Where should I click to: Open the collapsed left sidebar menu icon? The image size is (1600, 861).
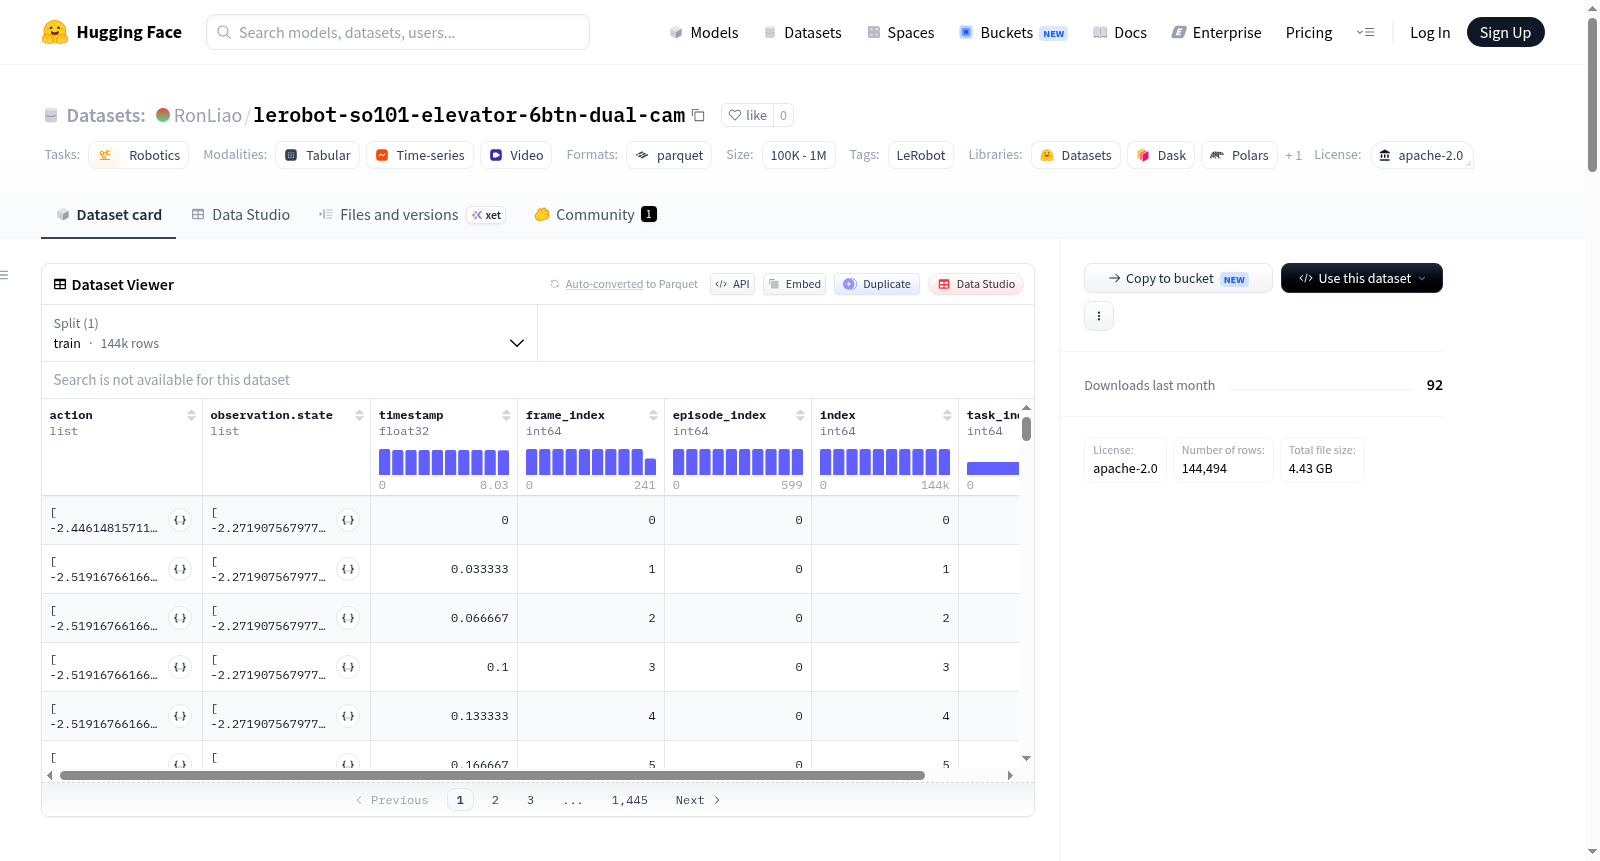pos(5,275)
